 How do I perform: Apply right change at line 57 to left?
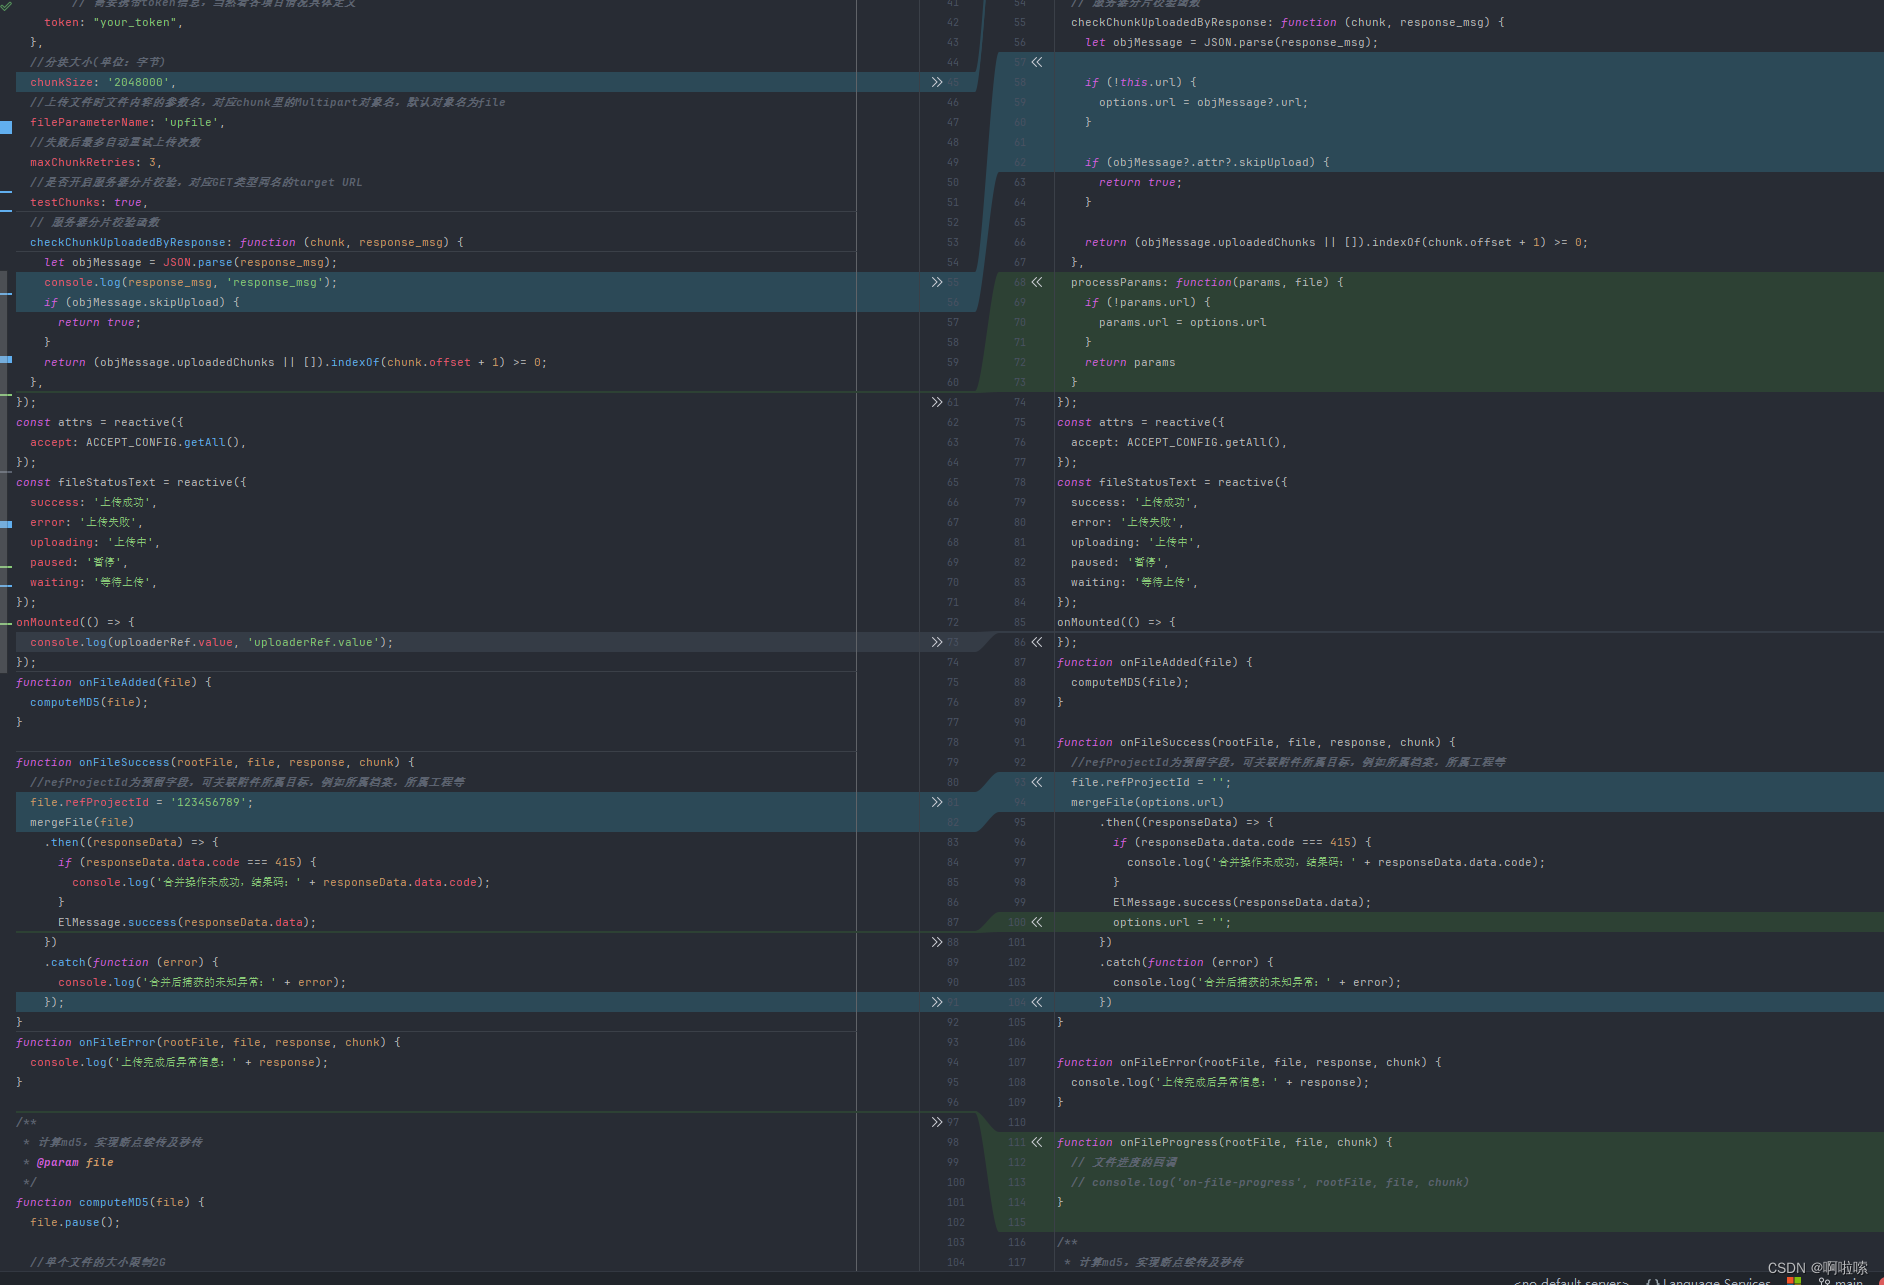tap(1037, 62)
